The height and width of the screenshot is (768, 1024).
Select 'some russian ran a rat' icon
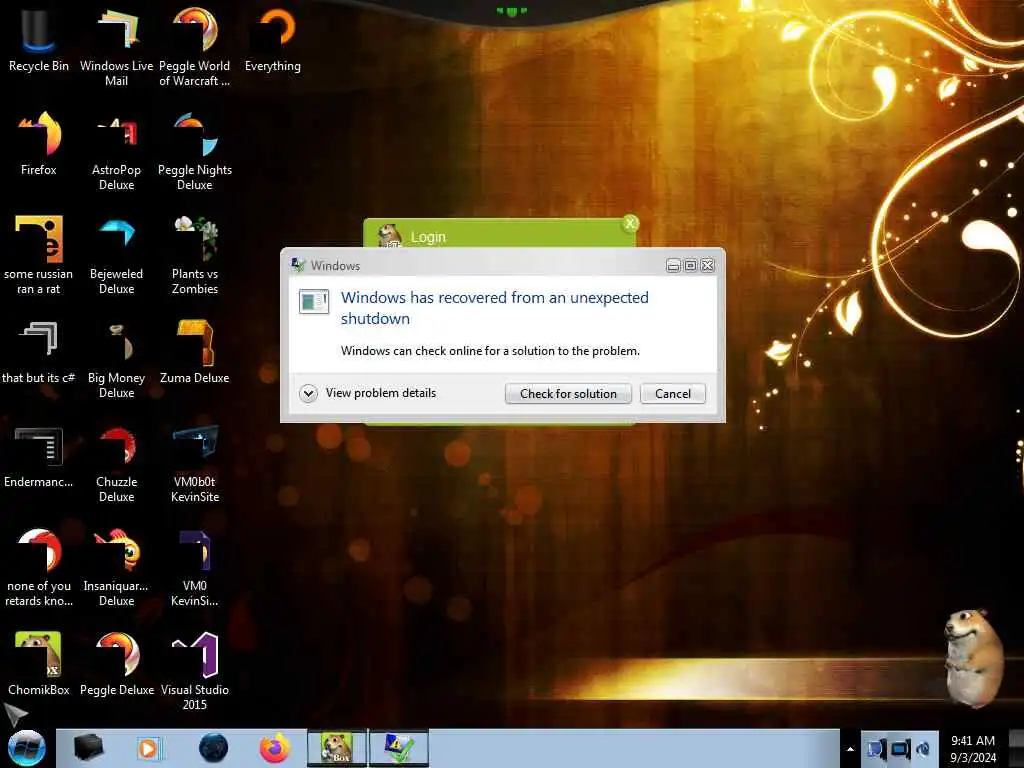(x=39, y=255)
